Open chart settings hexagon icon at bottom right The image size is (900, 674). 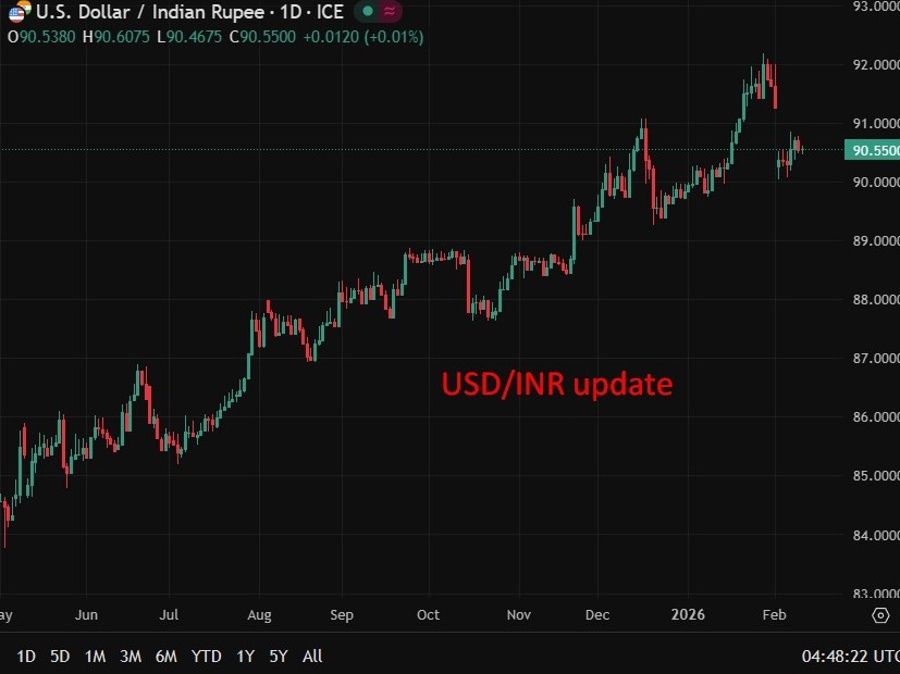pyautogui.click(x=880, y=615)
